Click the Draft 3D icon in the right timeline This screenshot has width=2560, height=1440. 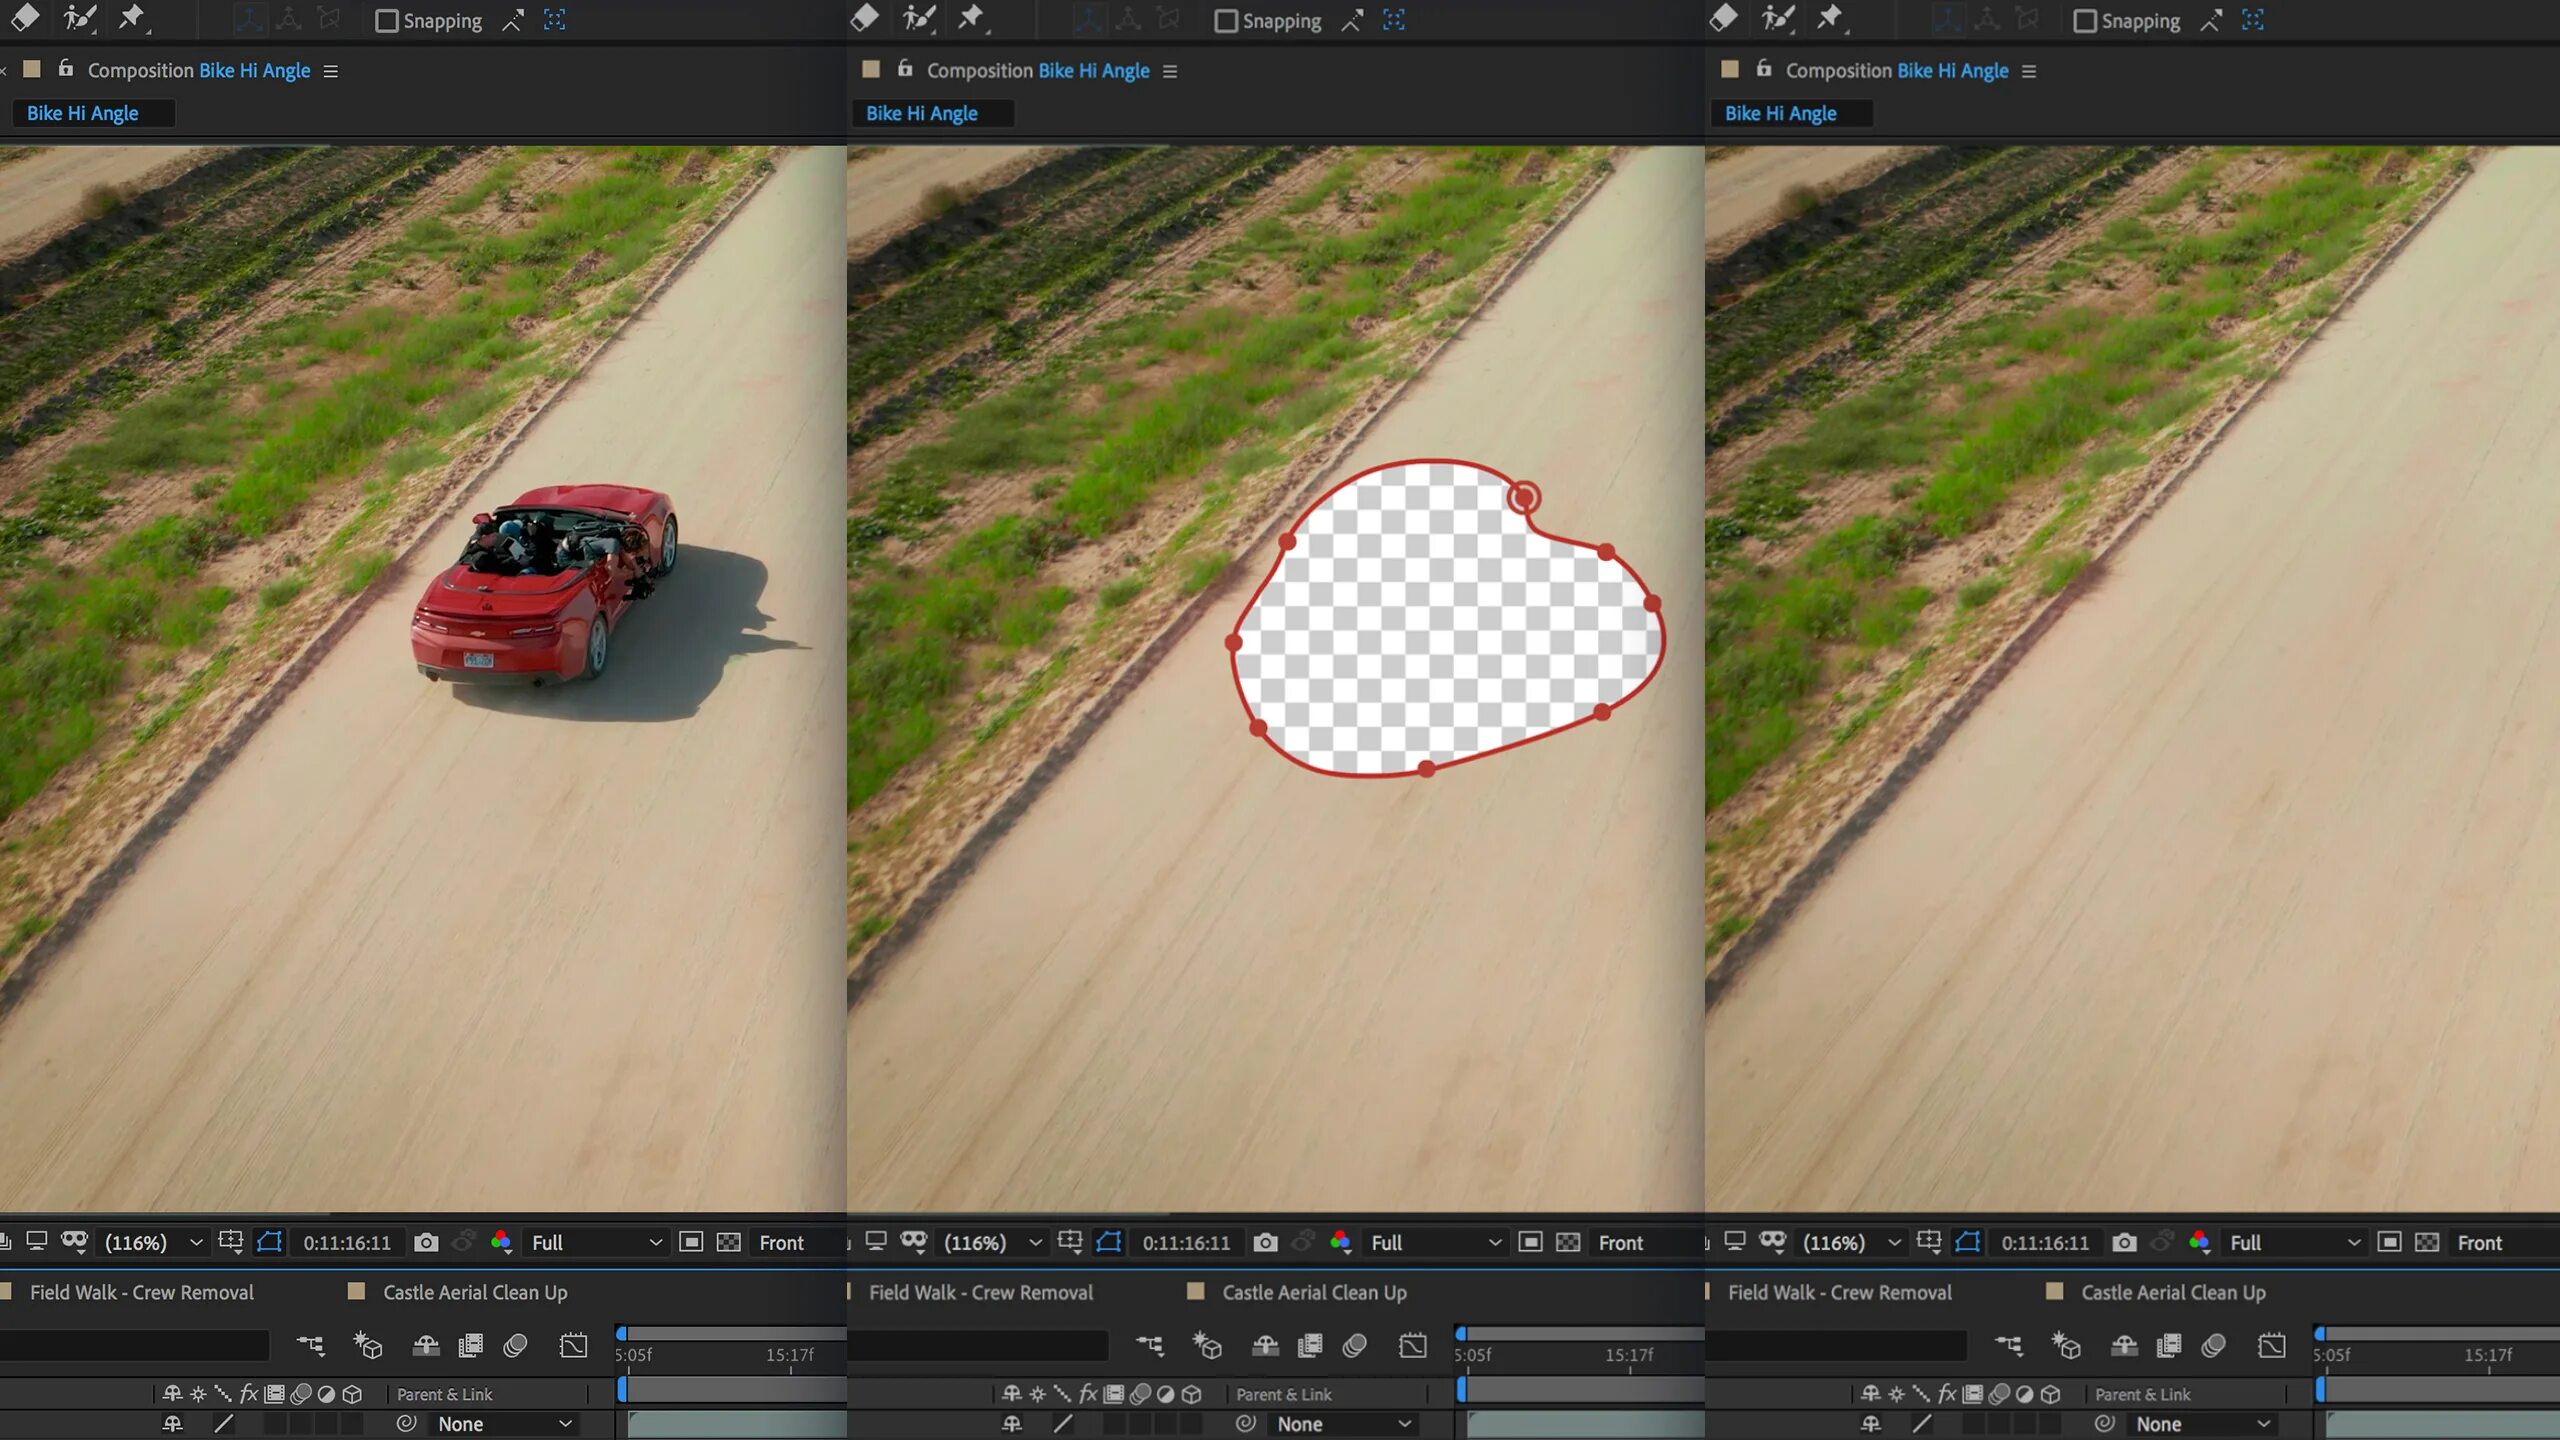(2065, 1345)
